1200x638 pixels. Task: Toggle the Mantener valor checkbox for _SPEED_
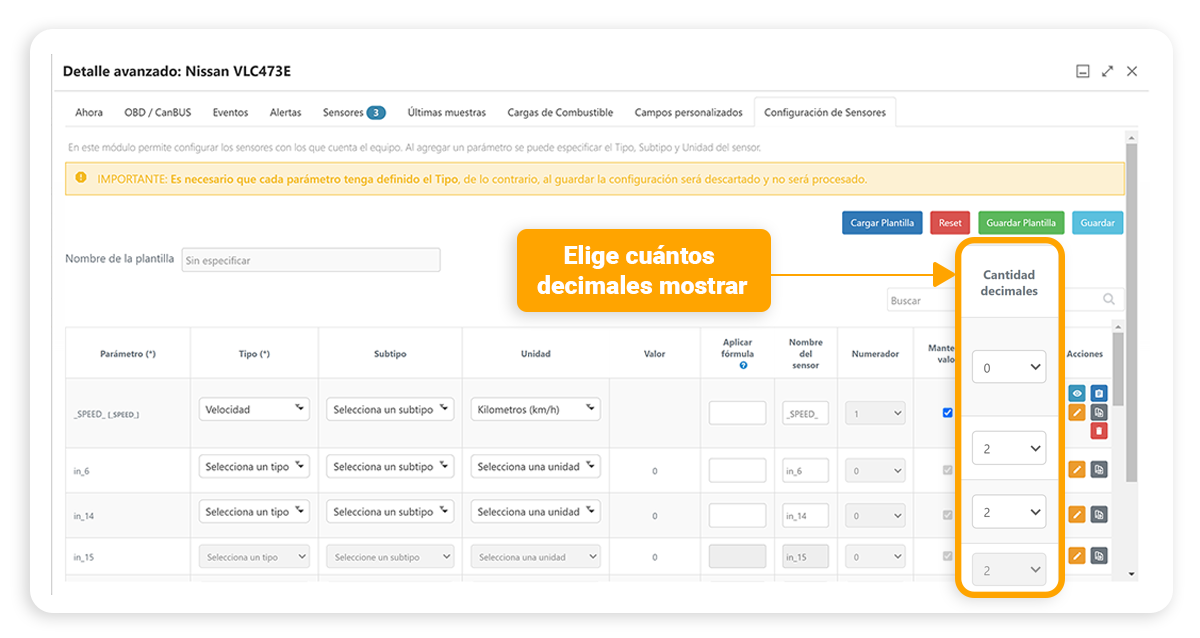[947, 412]
